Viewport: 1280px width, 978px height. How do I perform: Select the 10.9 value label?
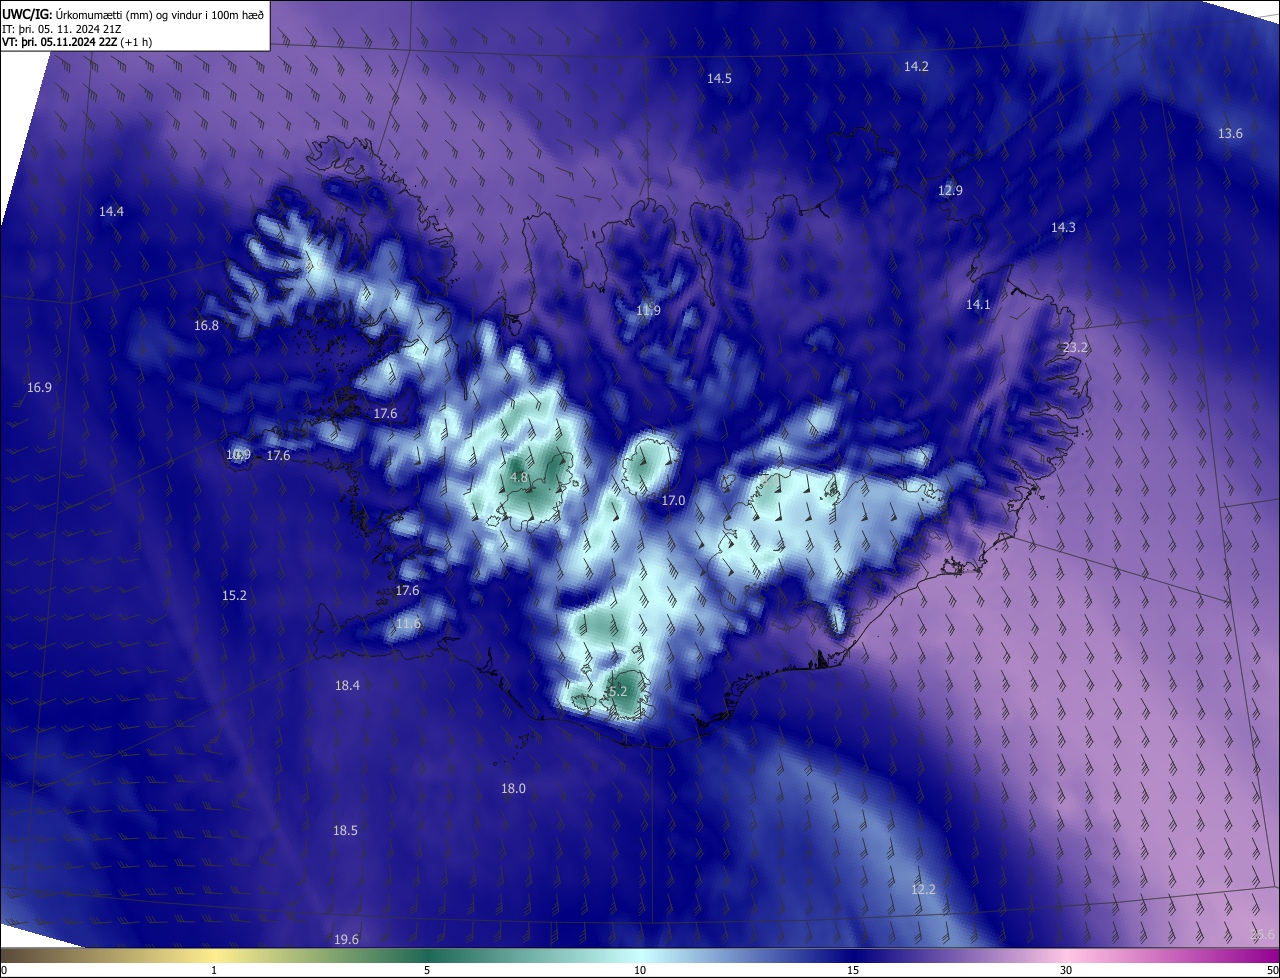238,455
